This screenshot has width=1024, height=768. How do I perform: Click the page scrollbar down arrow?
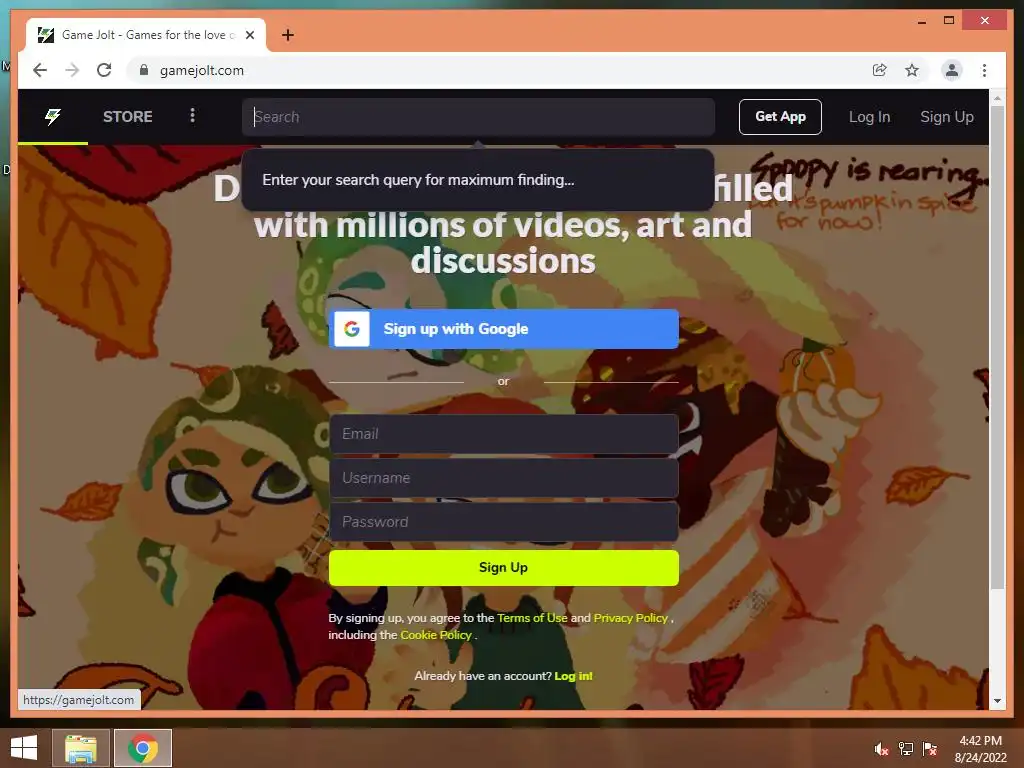tap(997, 701)
